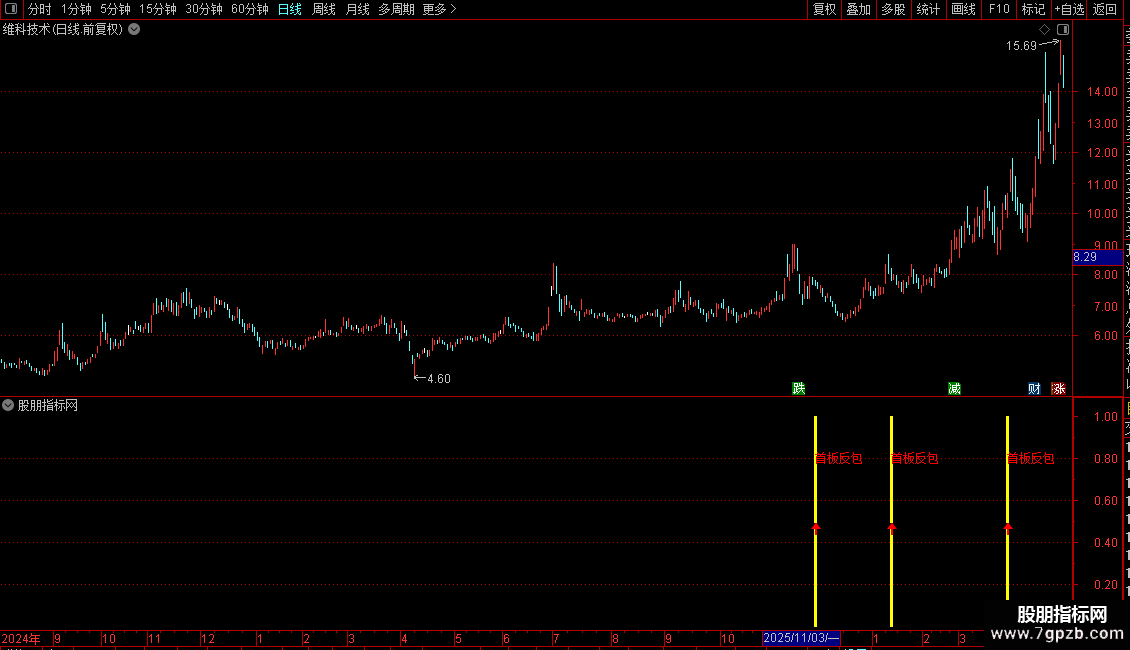The height and width of the screenshot is (650, 1130).
Task: Toggle the left sidebar panel icon
Action: pos(11,9)
